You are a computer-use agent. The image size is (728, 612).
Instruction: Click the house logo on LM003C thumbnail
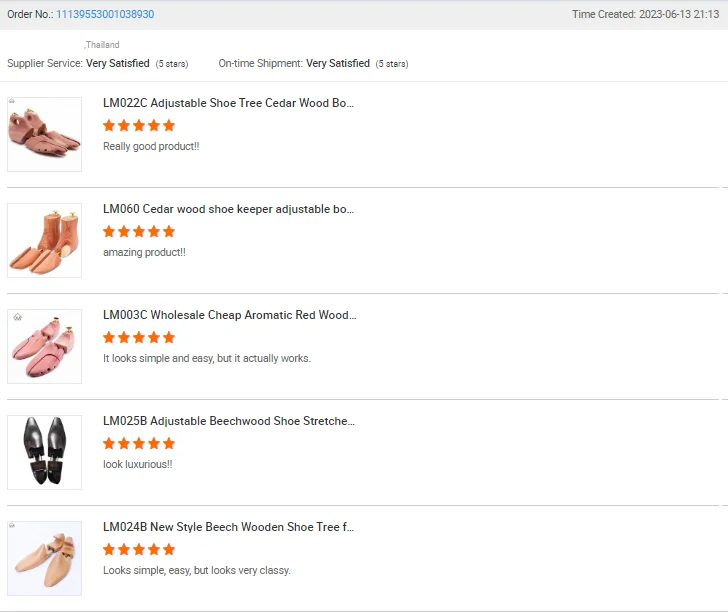click(17, 317)
